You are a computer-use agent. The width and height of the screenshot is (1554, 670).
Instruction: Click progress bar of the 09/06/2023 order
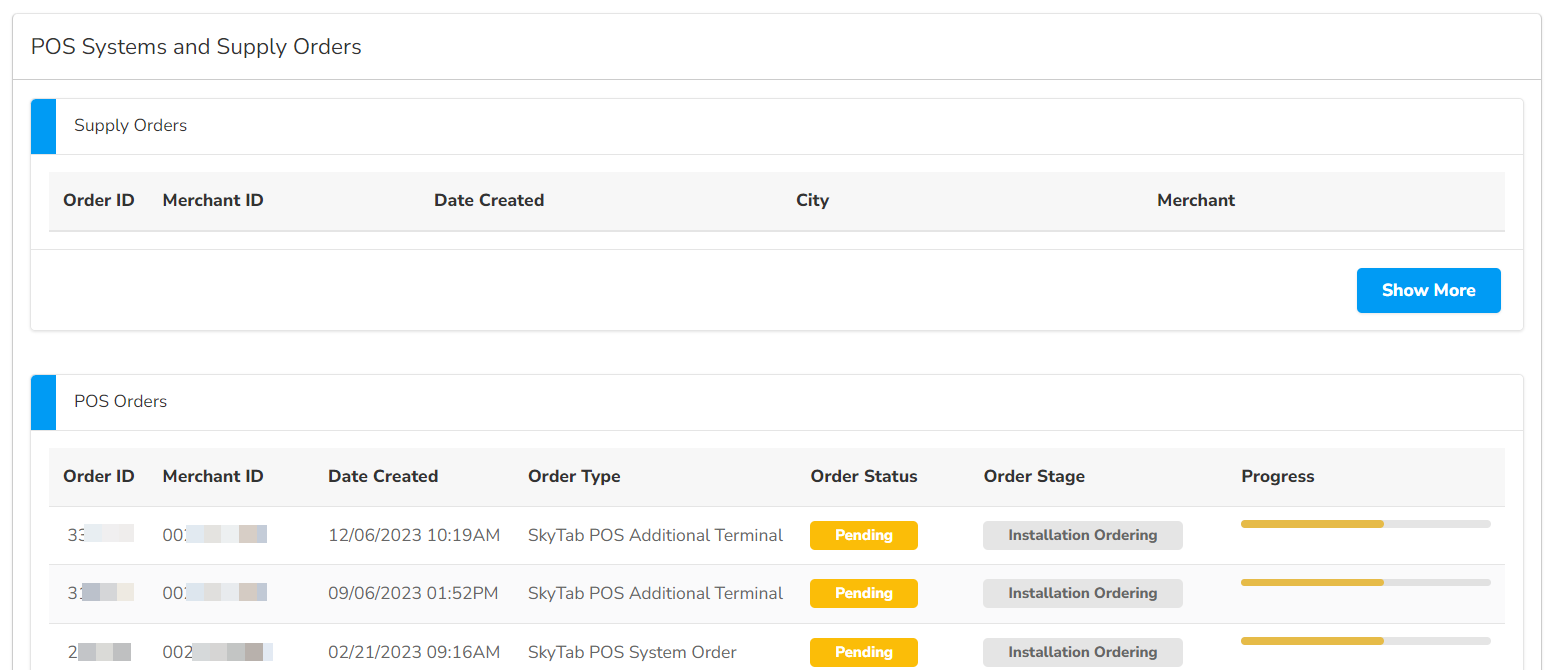1365,582
